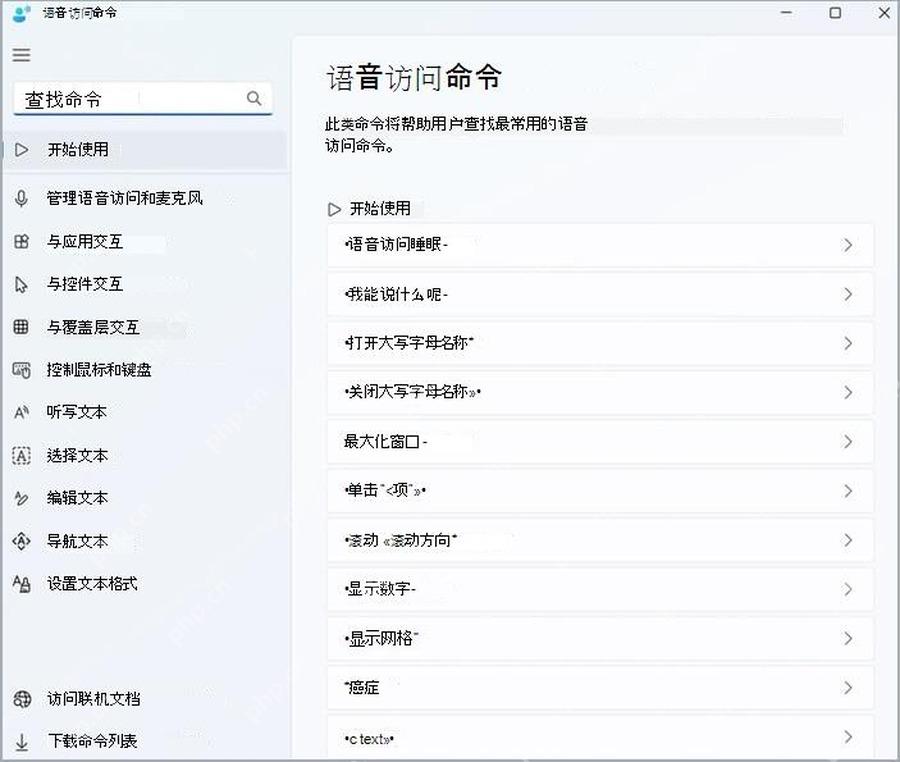
Task: Open the hamburger navigation menu
Action: pyautogui.click(x=21, y=55)
